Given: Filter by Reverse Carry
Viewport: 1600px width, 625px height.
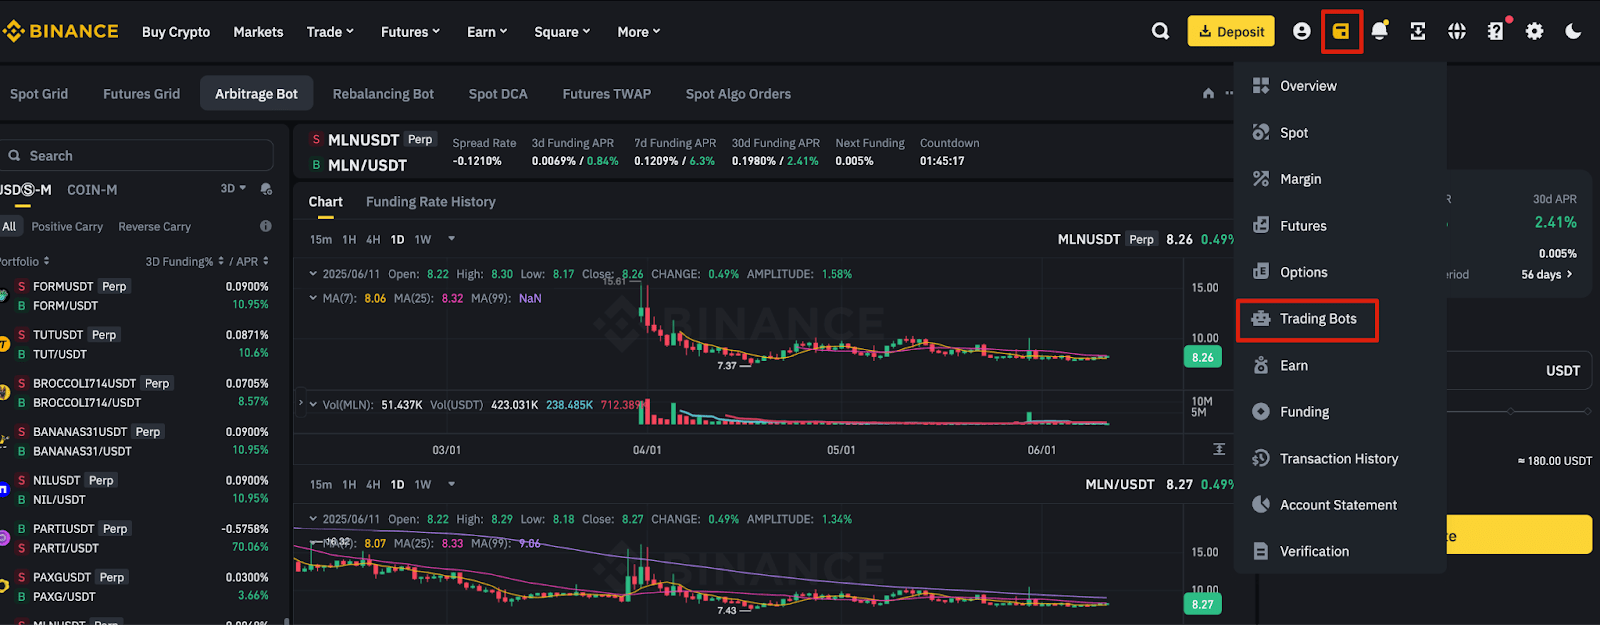Looking at the screenshot, I should [154, 227].
